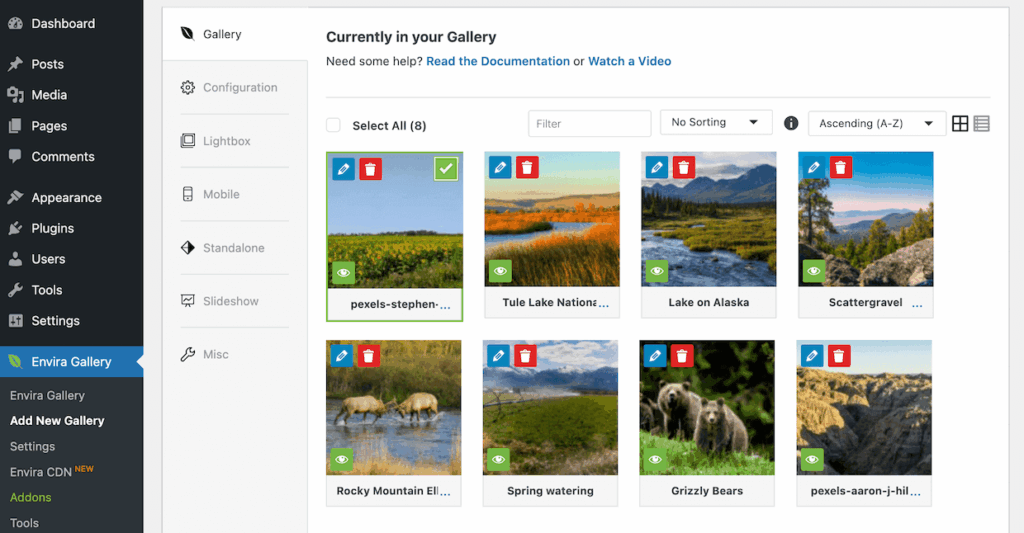Select the Scattergravel thumbnail
The image size is (1024, 533).
click(865, 219)
